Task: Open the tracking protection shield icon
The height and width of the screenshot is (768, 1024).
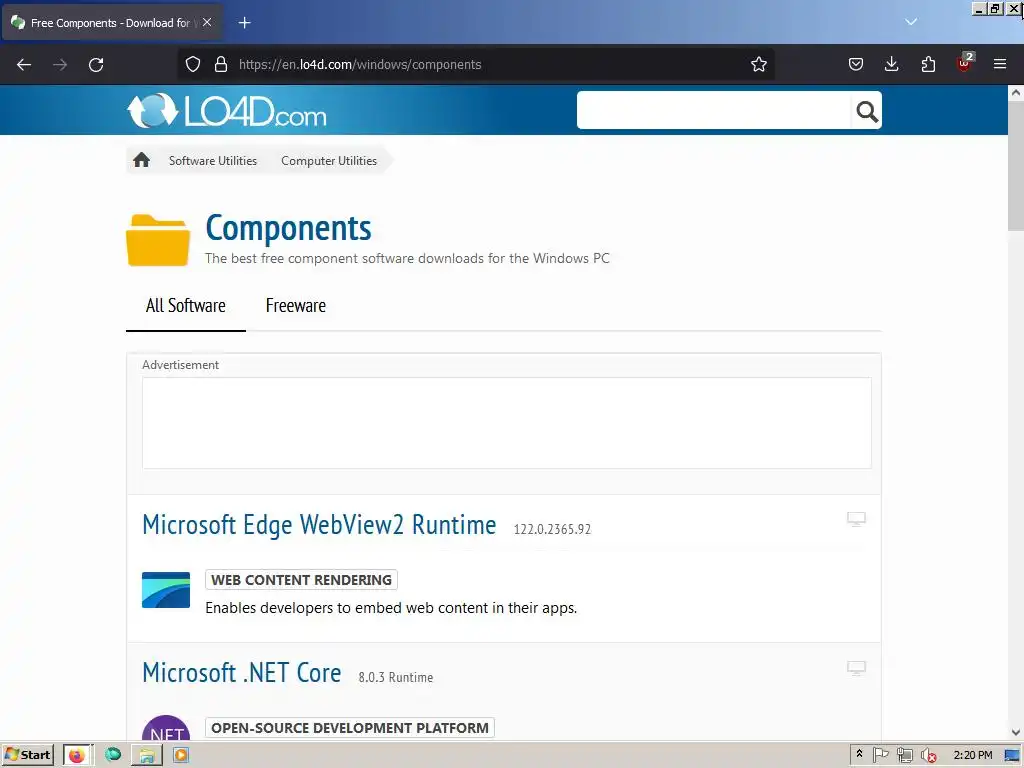Action: [x=193, y=64]
